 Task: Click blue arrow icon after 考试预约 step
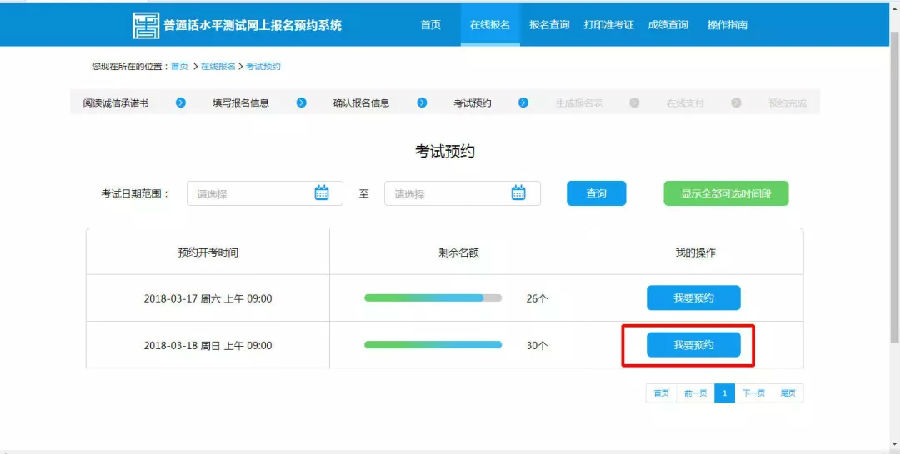coord(523,103)
